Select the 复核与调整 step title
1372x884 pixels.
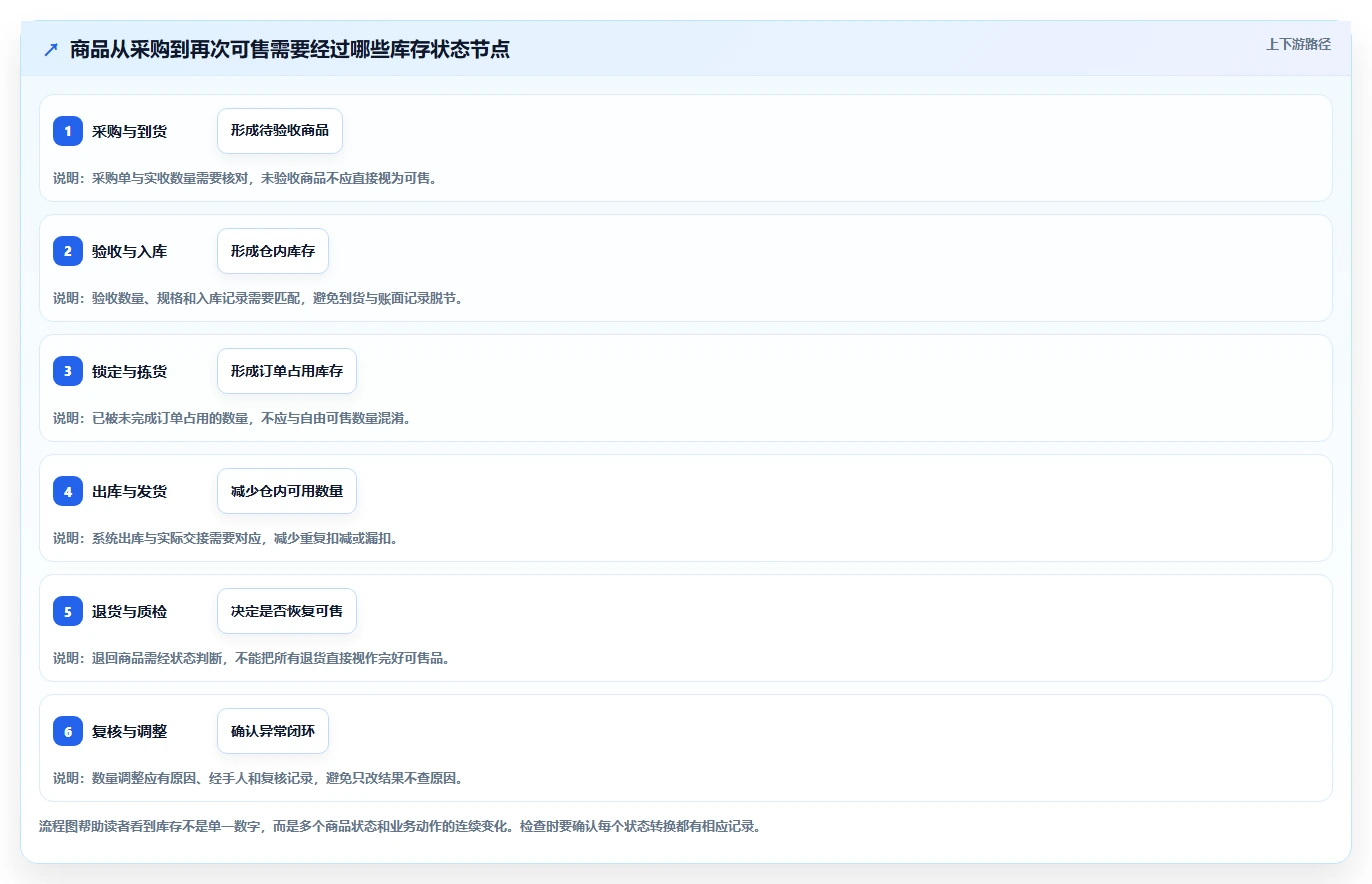click(129, 731)
